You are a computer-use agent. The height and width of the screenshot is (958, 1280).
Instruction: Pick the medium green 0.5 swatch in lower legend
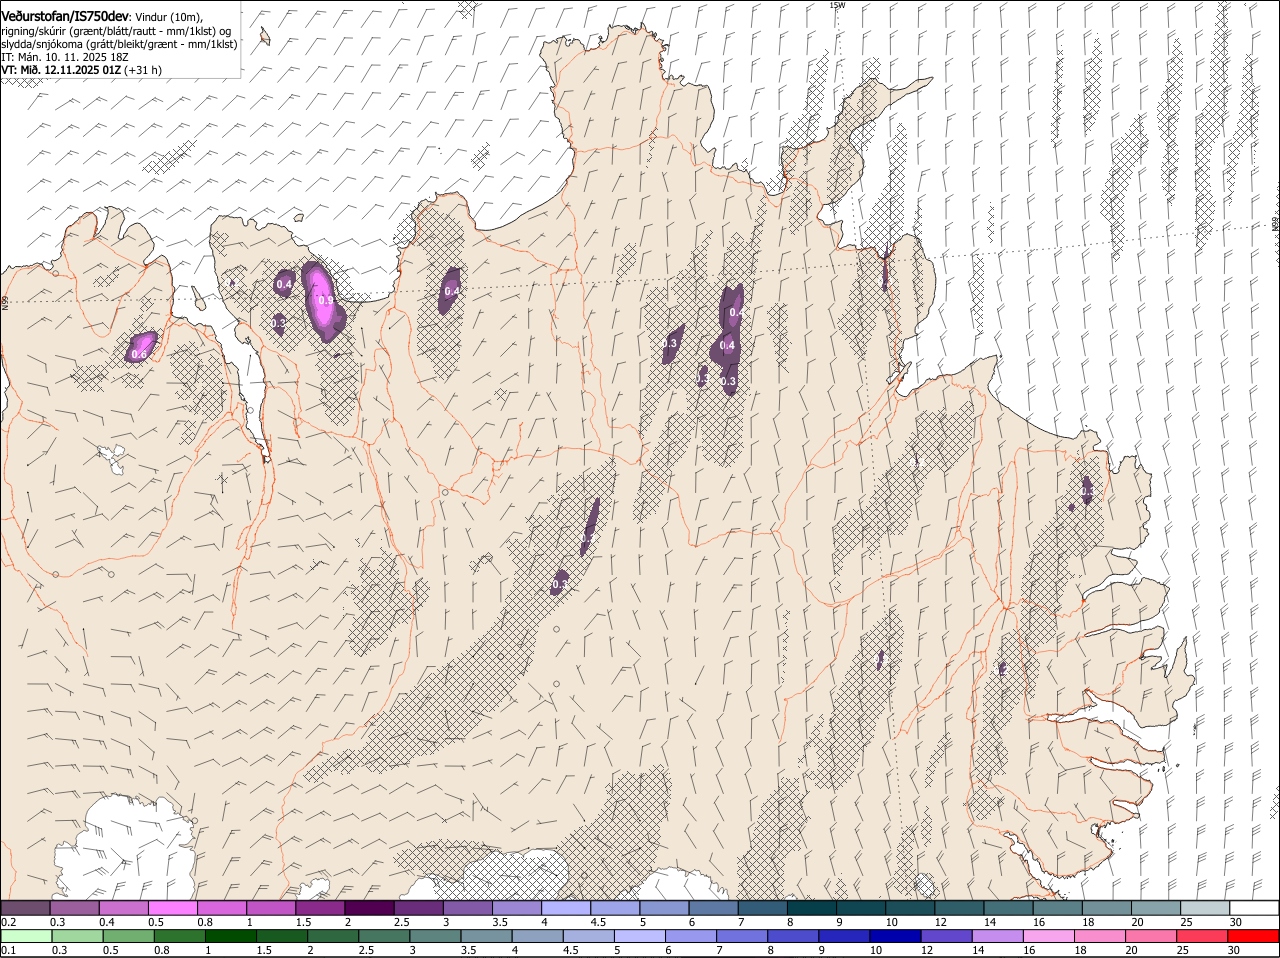click(x=128, y=936)
